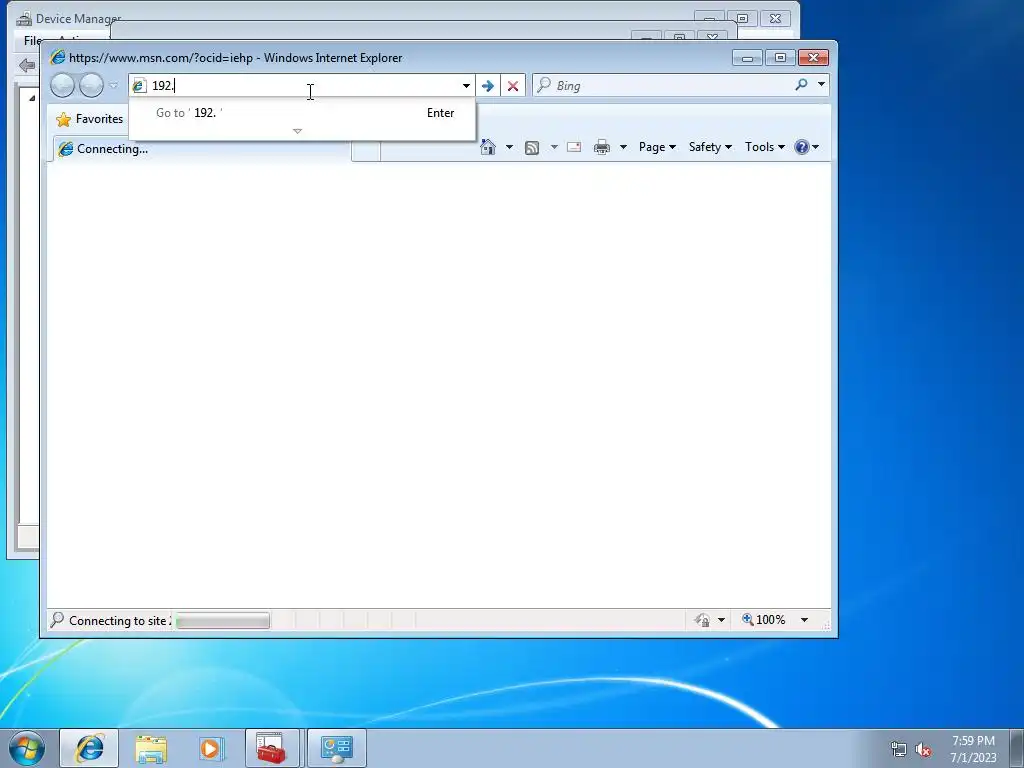Open the Help dropdown arrow
This screenshot has width=1024, height=768.
[816, 147]
